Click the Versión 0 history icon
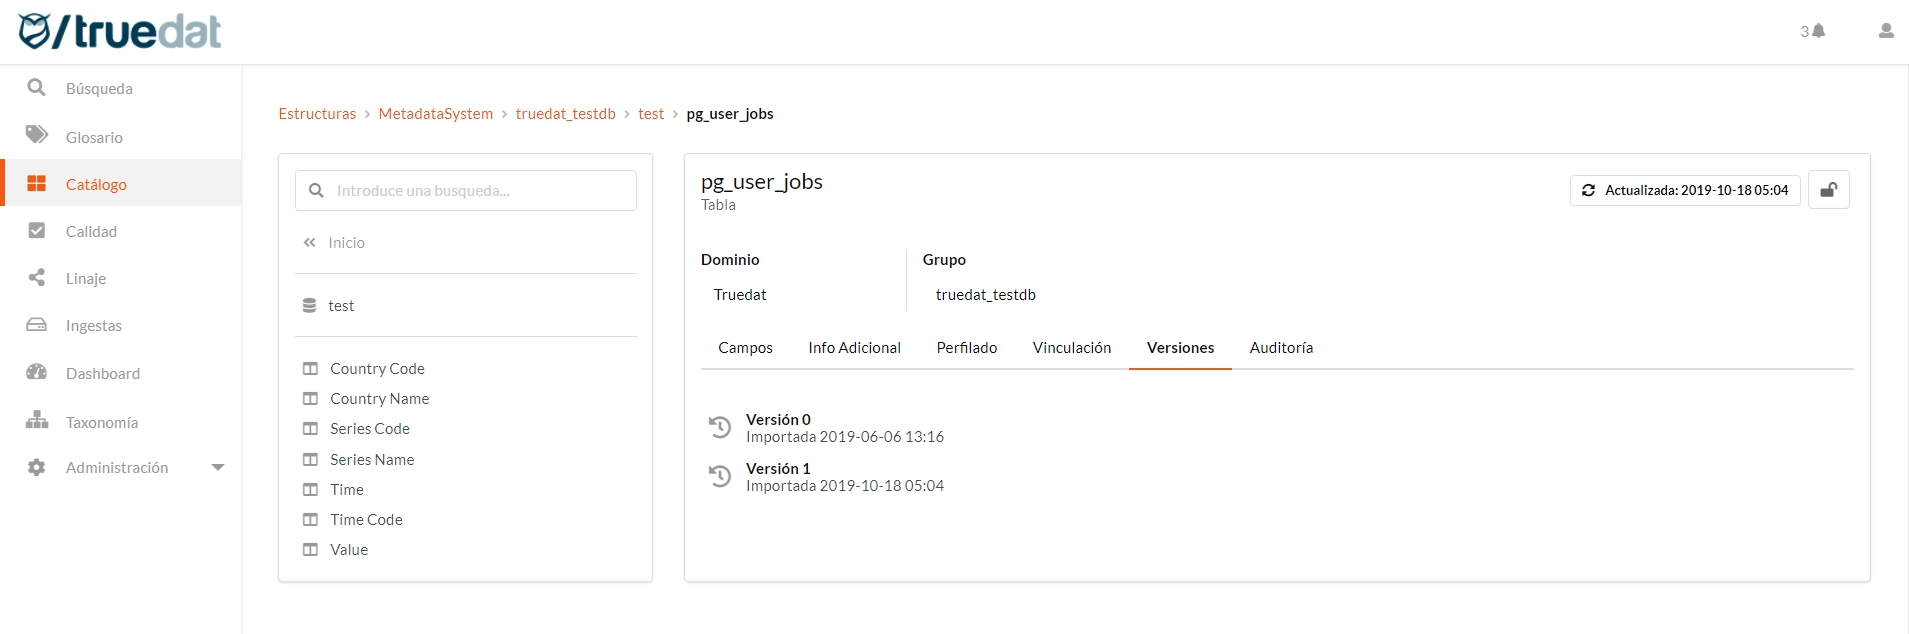 (x=720, y=428)
